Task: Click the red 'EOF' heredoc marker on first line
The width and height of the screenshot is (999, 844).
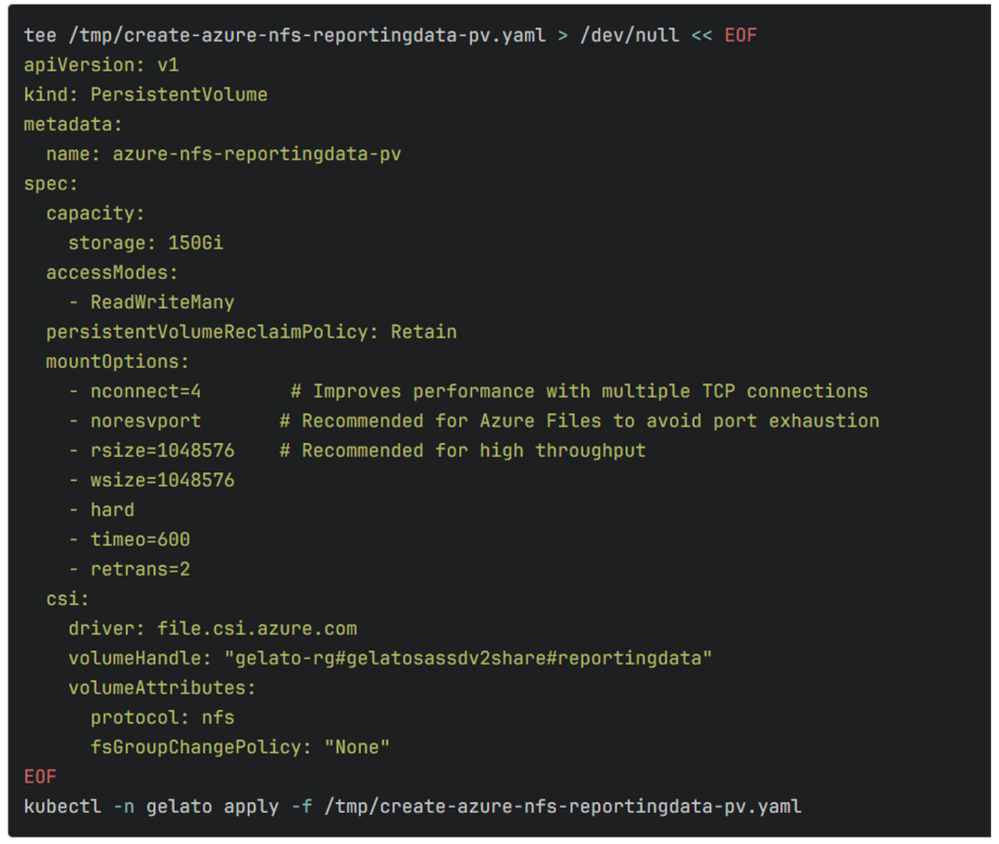Action: coord(740,35)
